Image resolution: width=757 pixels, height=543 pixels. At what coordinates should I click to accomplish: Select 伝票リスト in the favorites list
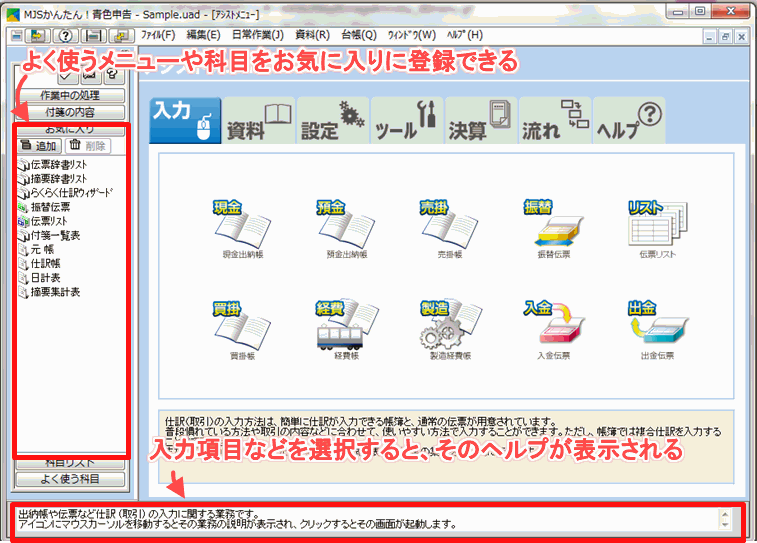tap(42, 222)
